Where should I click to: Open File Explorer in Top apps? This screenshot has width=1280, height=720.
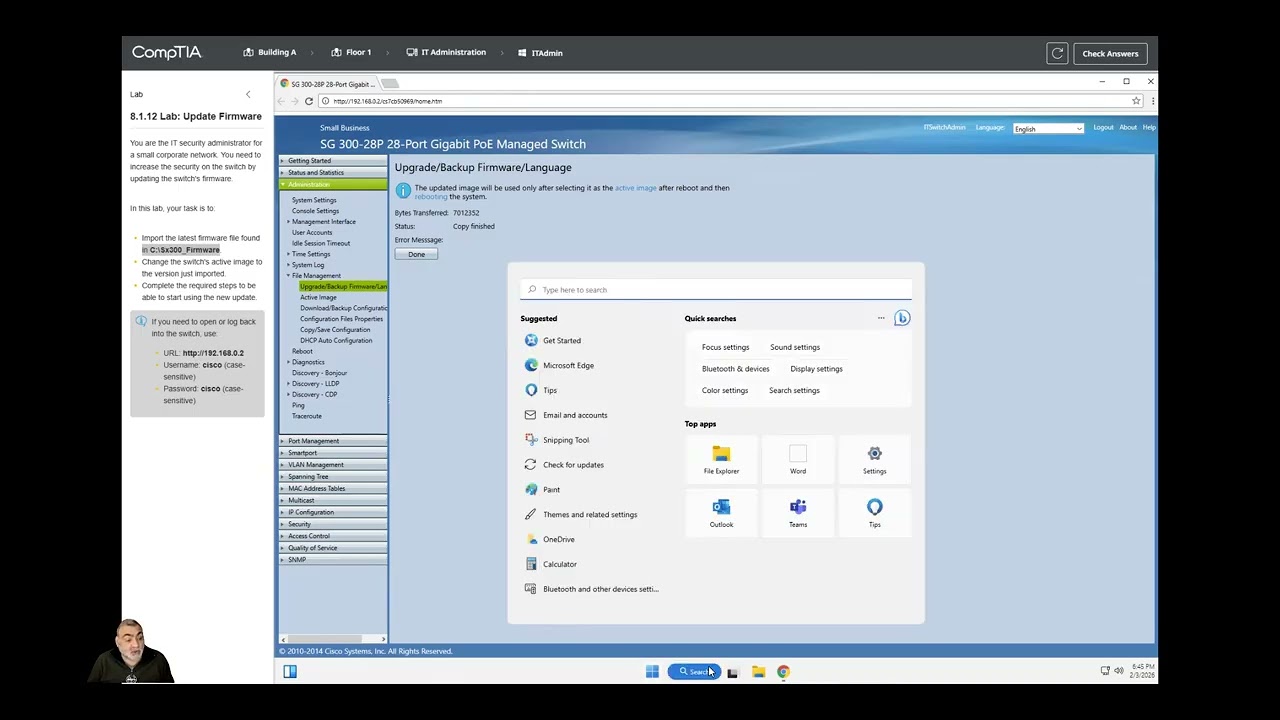tap(721, 460)
